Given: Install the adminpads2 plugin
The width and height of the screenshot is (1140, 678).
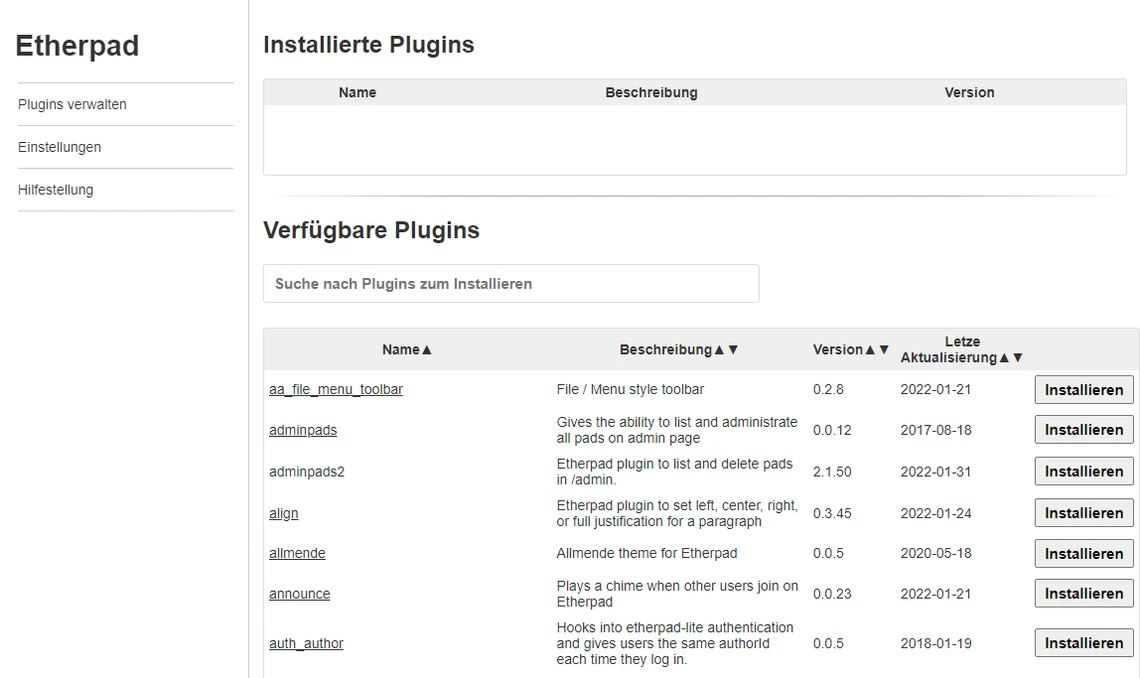Looking at the screenshot, I should pyautogui.click(x=1084, y=471).
